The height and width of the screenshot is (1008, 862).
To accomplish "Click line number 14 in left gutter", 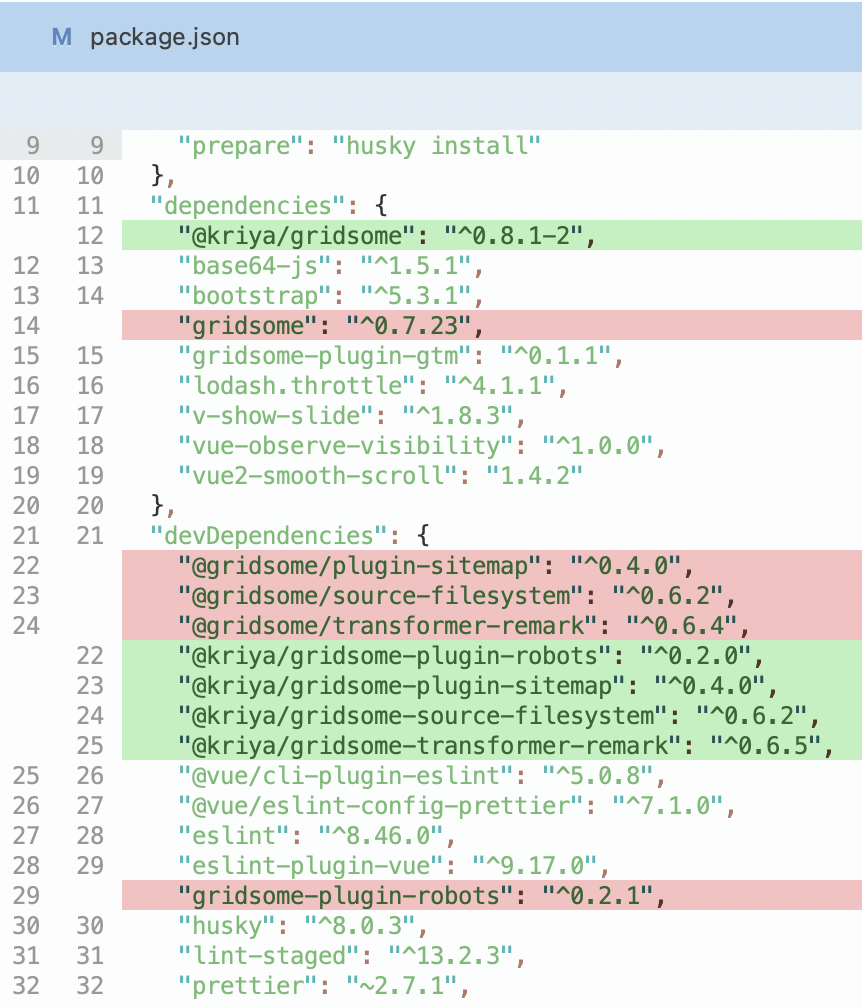I will (x=31, y=325).
